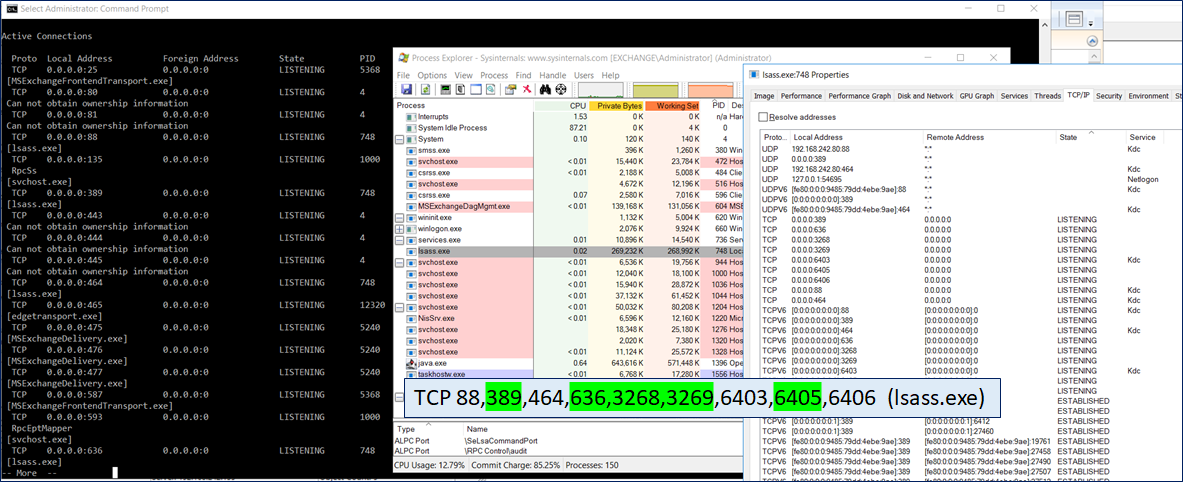
Task: Click the java.exe process icon
Action: [x=411, y=362]
